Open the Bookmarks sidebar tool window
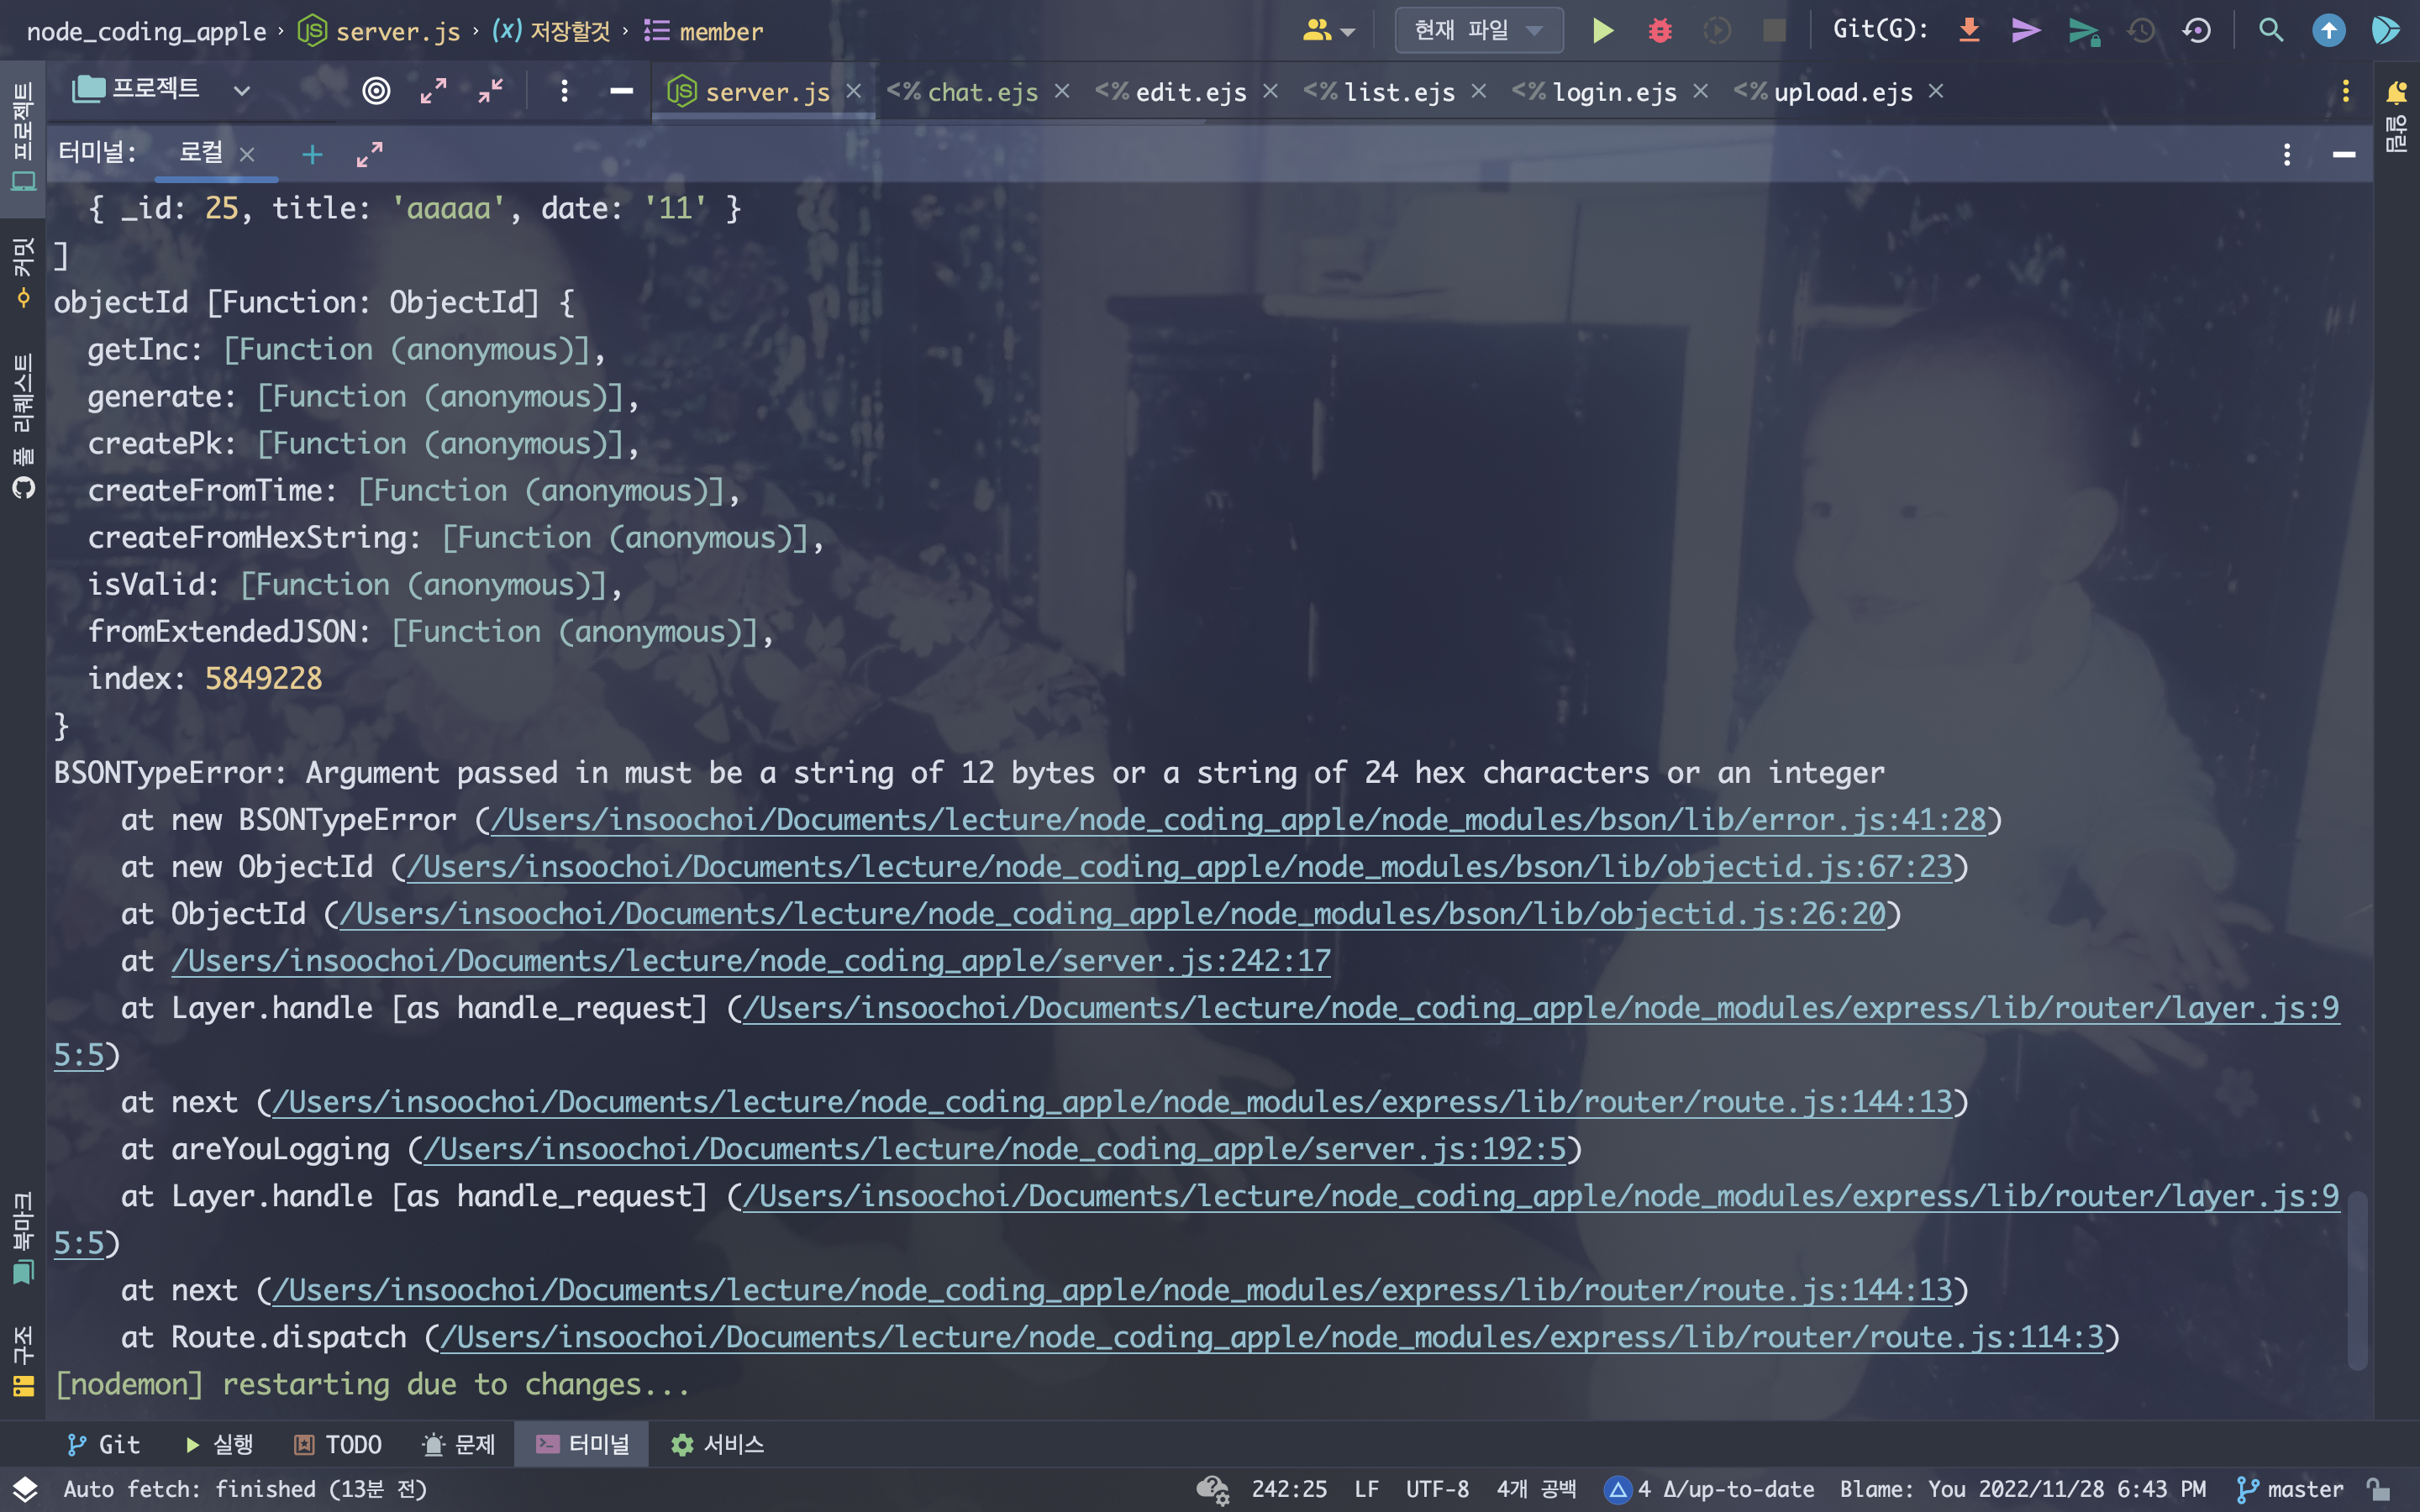 pos(23,1237)
